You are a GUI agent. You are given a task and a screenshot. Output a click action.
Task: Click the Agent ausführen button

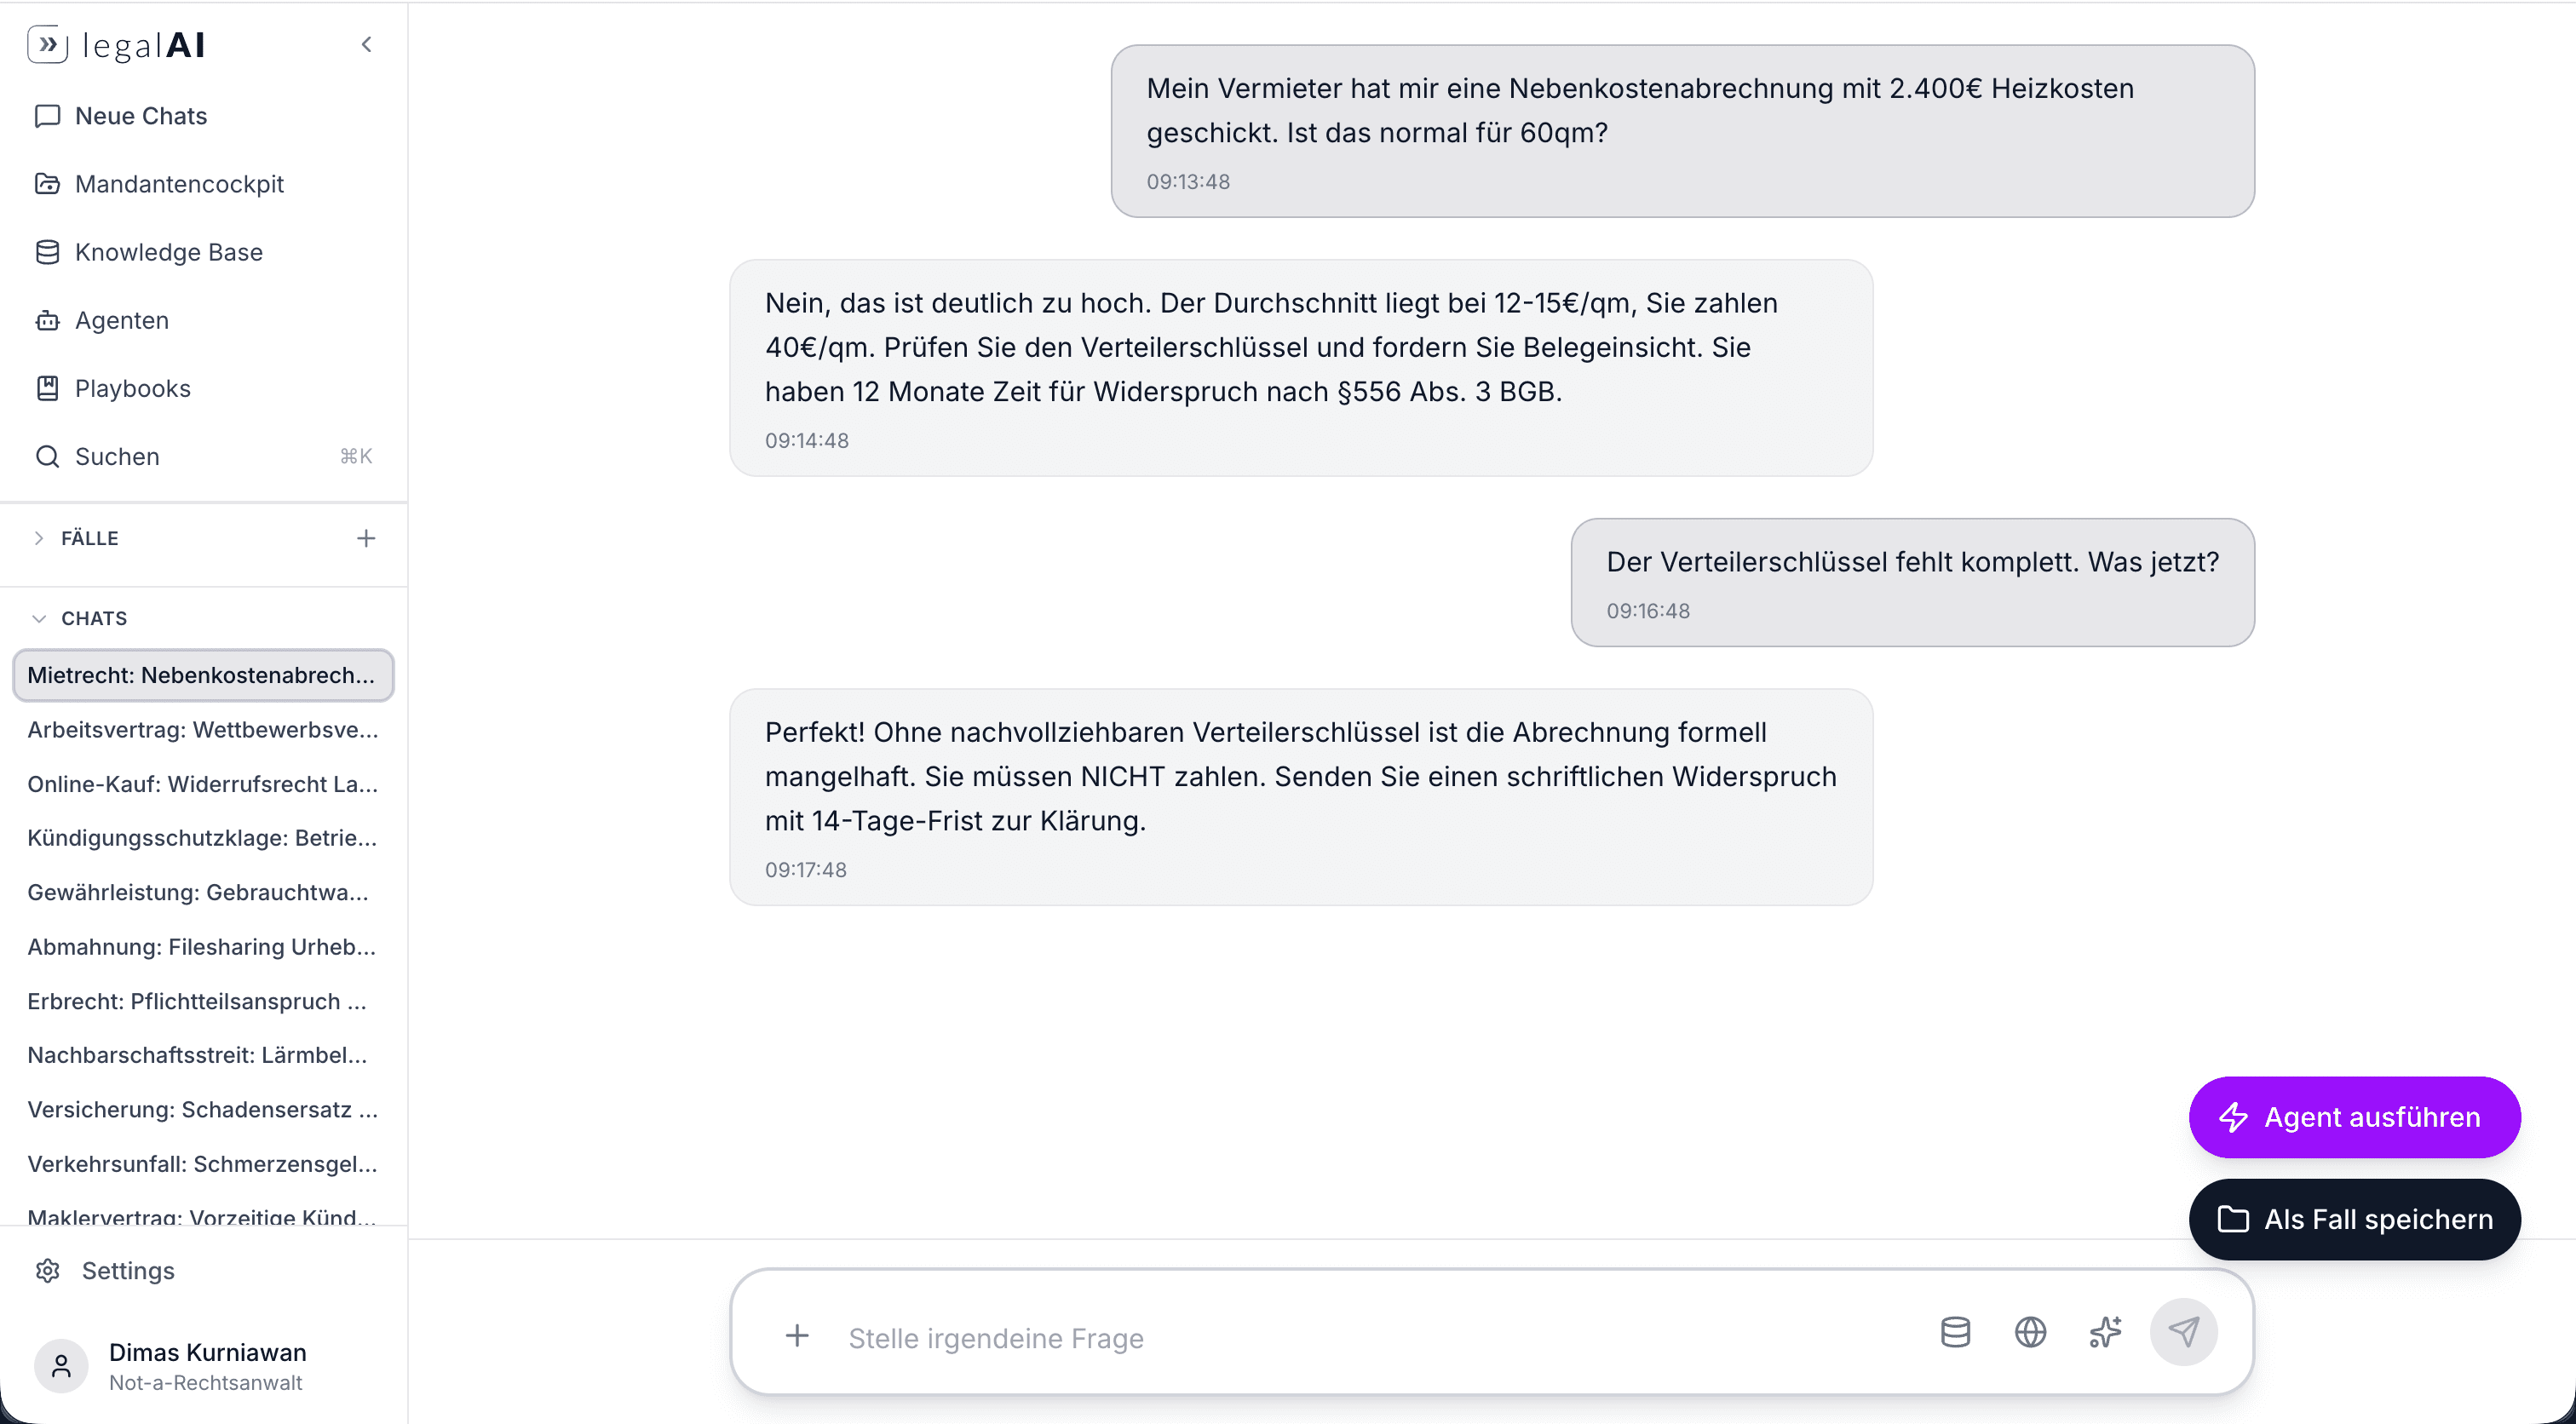point(2354,1117)
